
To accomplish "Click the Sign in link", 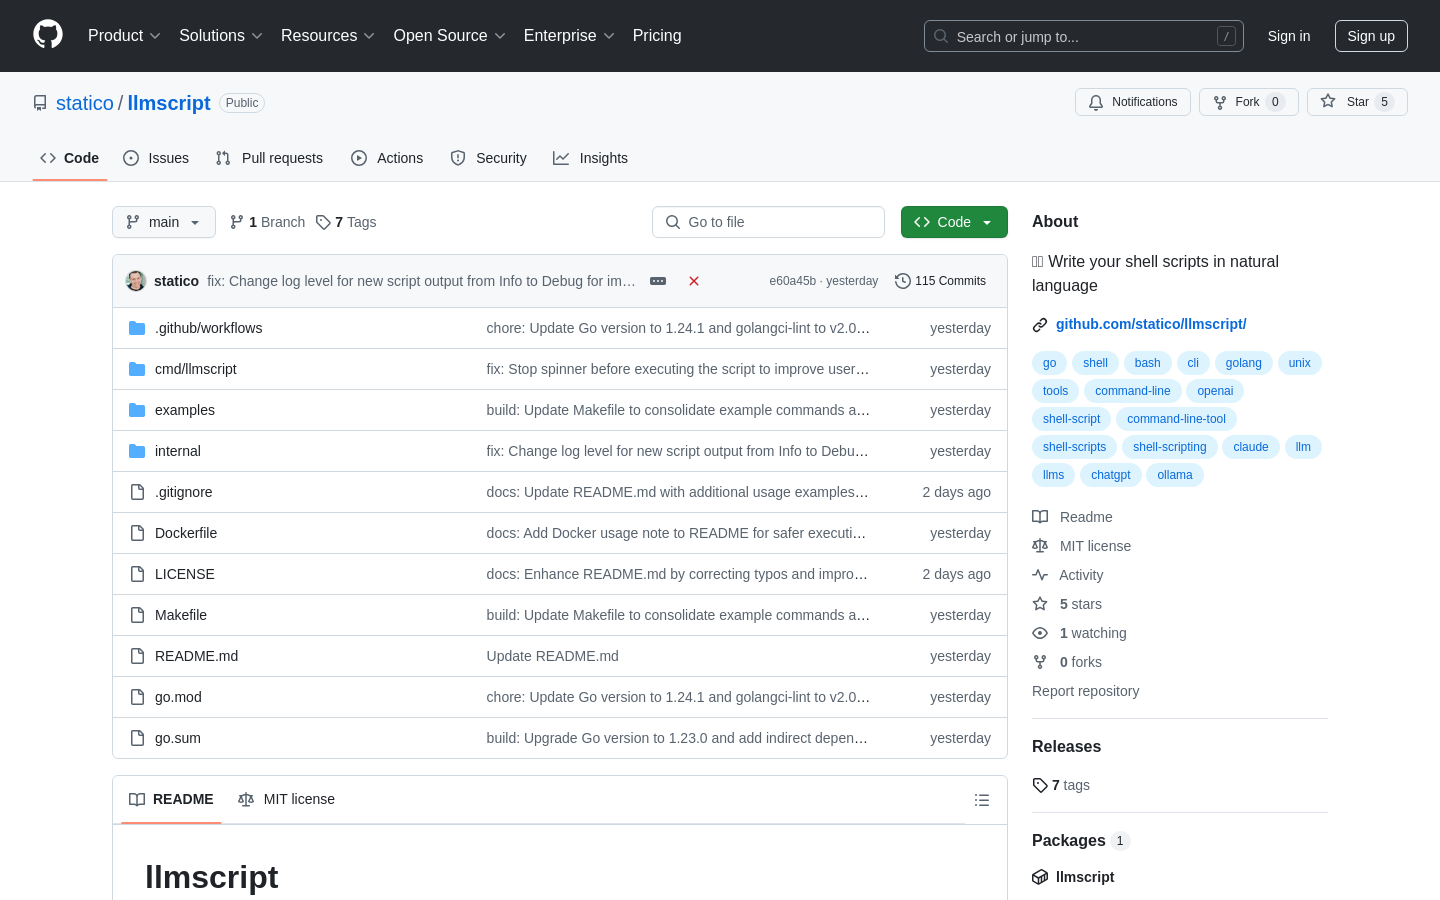I will pos(1289,36).
